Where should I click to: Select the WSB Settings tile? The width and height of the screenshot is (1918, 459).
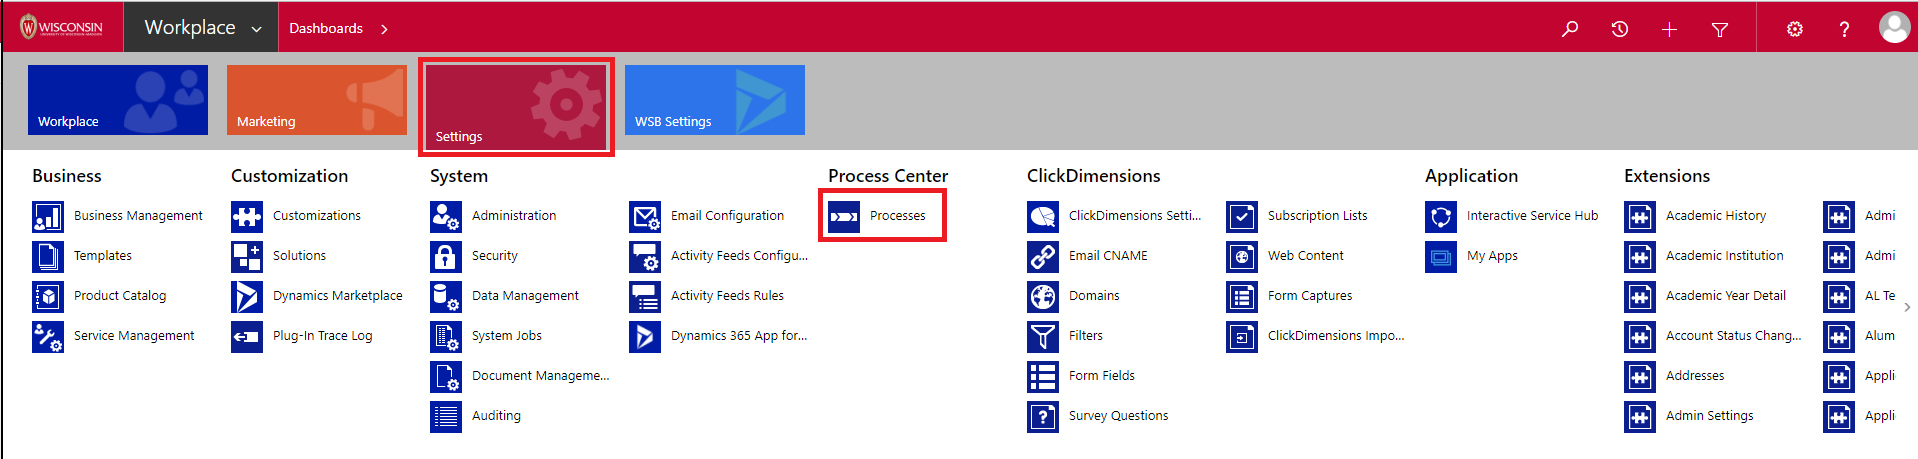click(x=714, y=100)
